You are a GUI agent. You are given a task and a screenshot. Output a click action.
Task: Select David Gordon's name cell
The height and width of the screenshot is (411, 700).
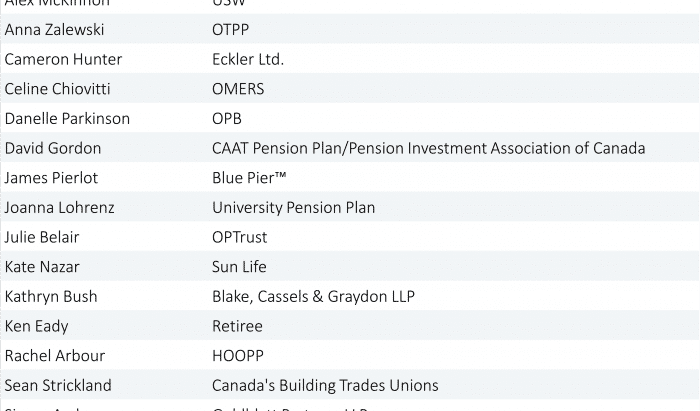52,148
